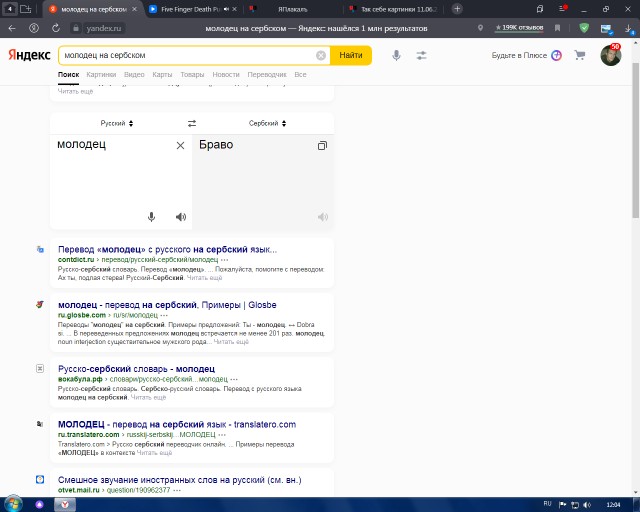The width and height of the screenshot is (640, 512).
Task: Open the Action Center flag tray icon
Action: [x=562, y=505]
